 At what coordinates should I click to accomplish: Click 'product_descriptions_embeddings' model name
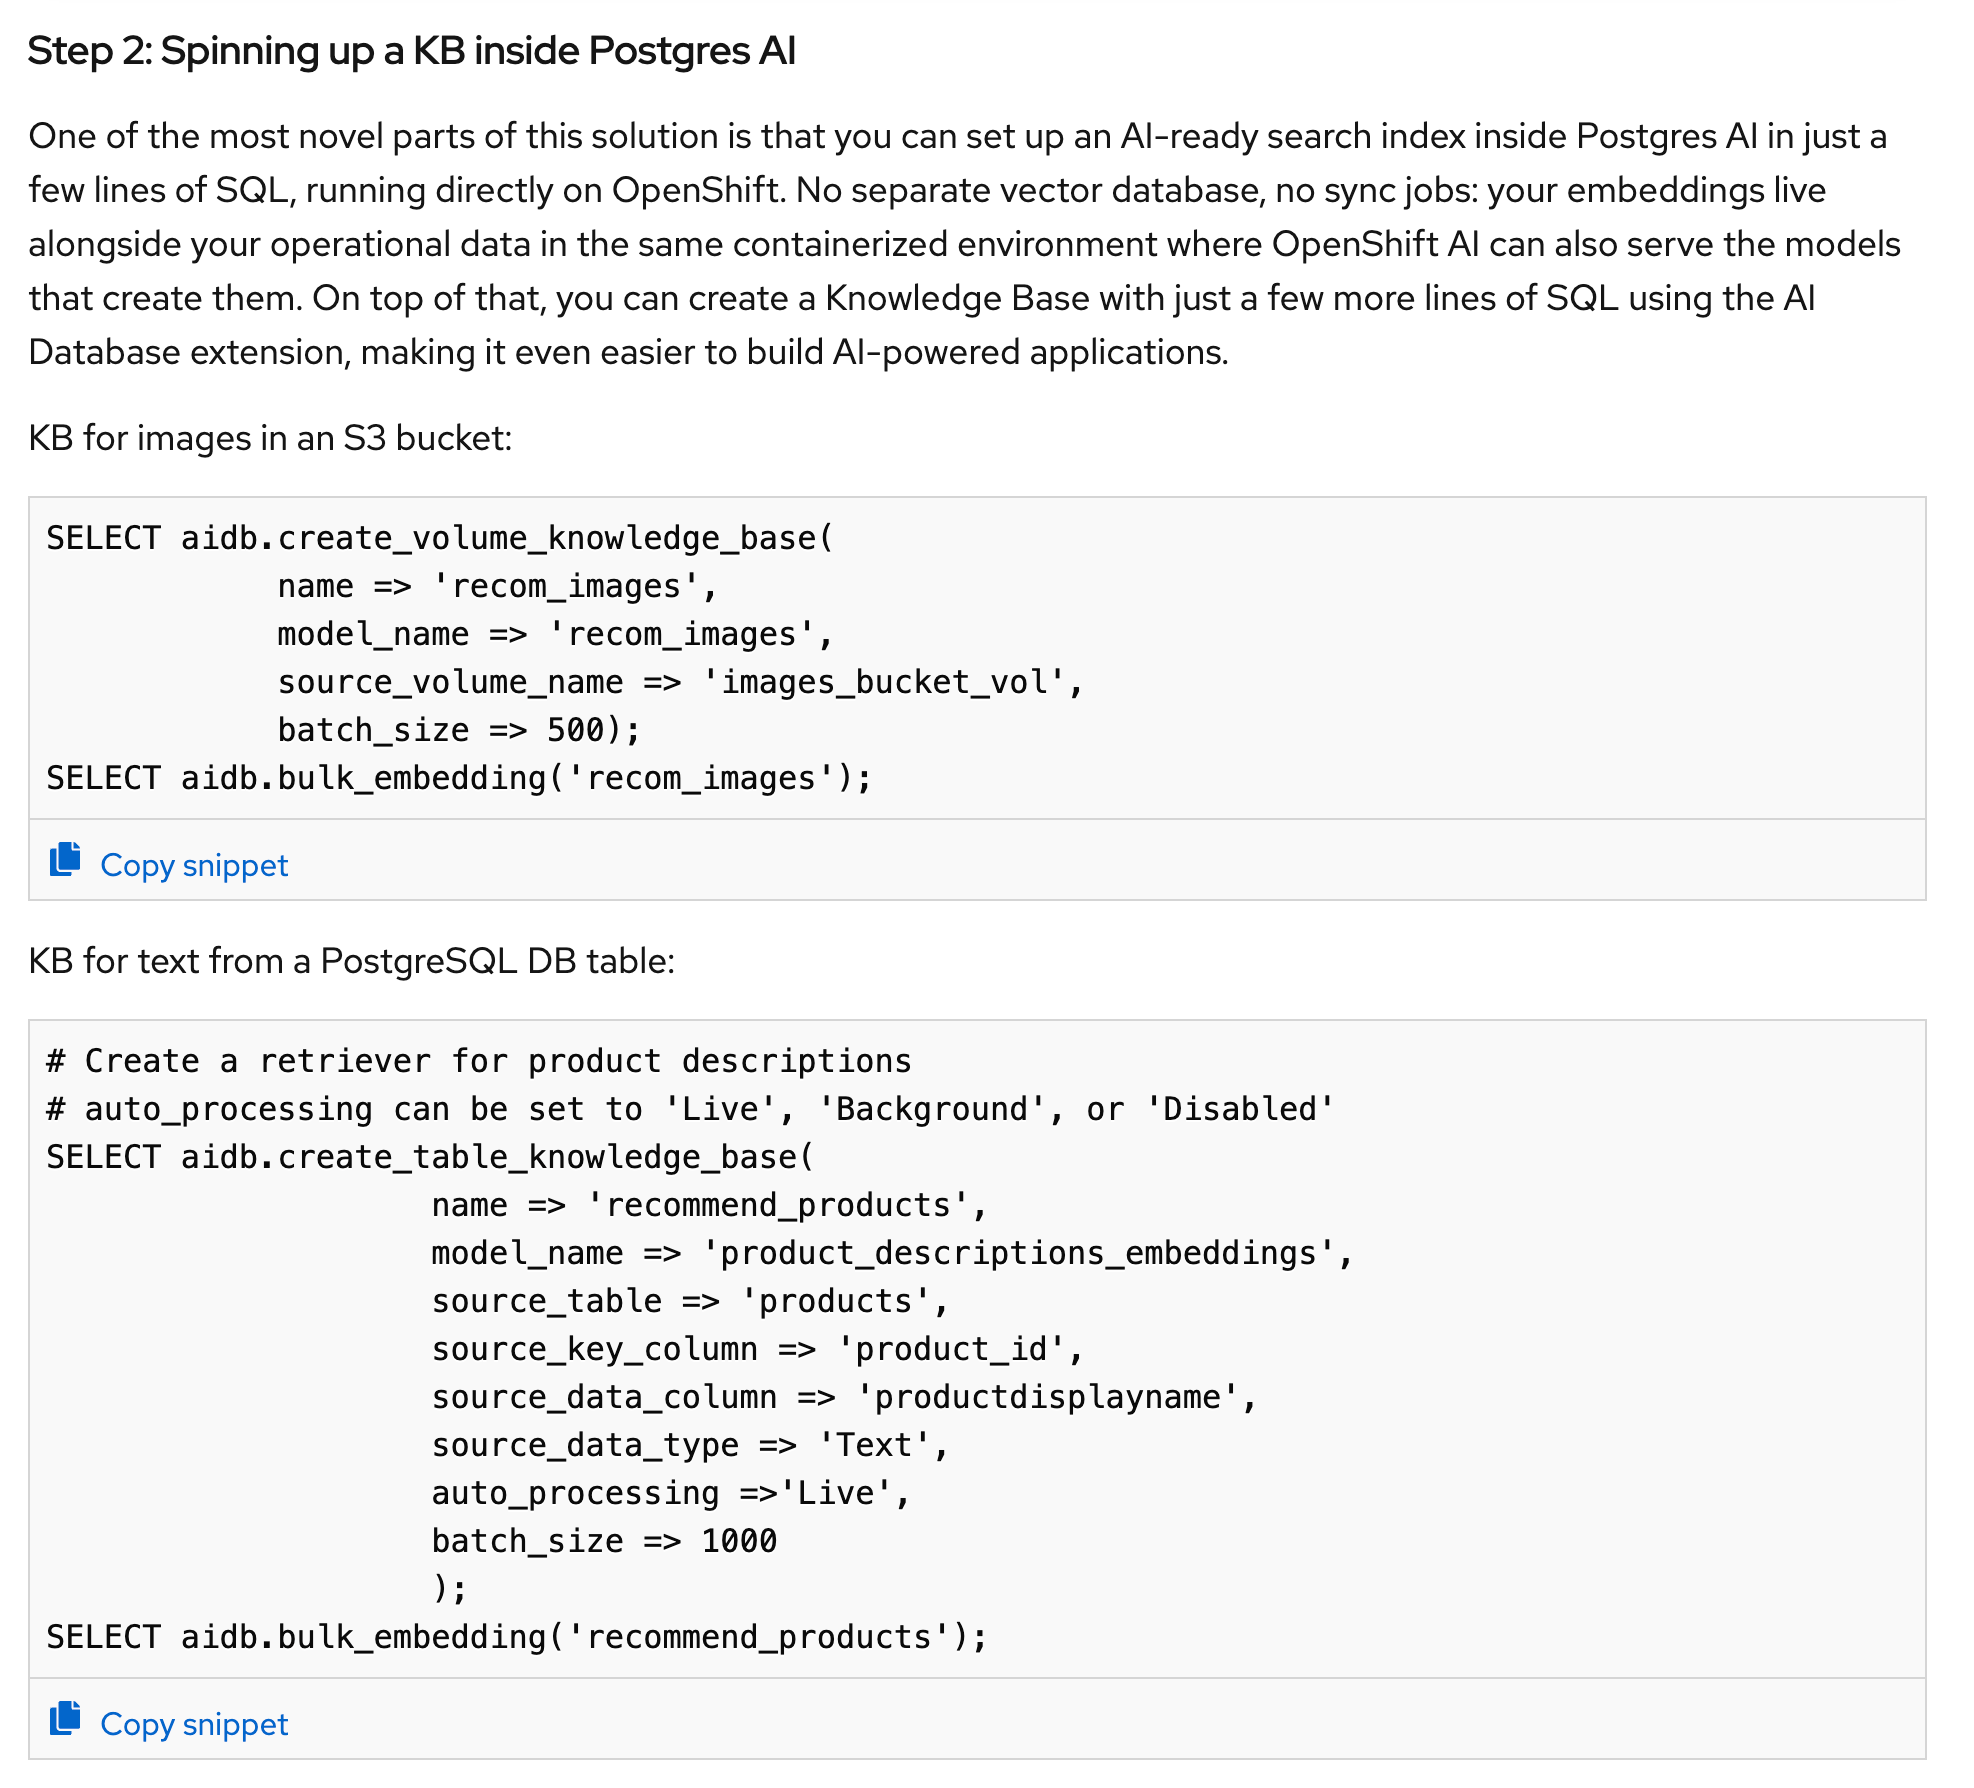click(1018, 1253)
